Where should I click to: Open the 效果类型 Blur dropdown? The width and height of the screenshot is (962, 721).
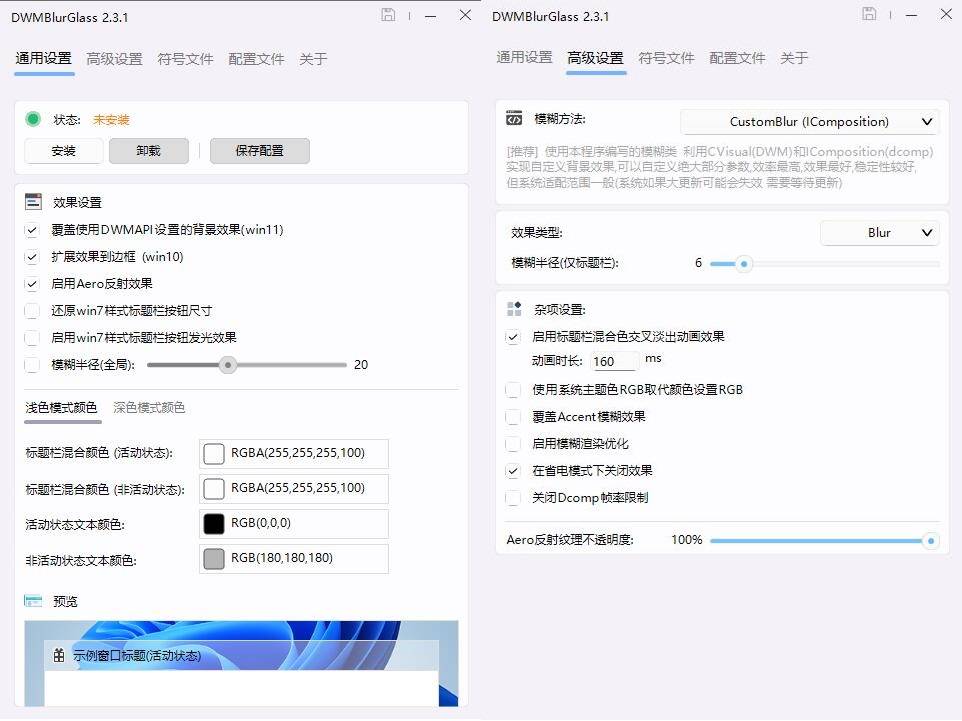click(x=879, y=233)
